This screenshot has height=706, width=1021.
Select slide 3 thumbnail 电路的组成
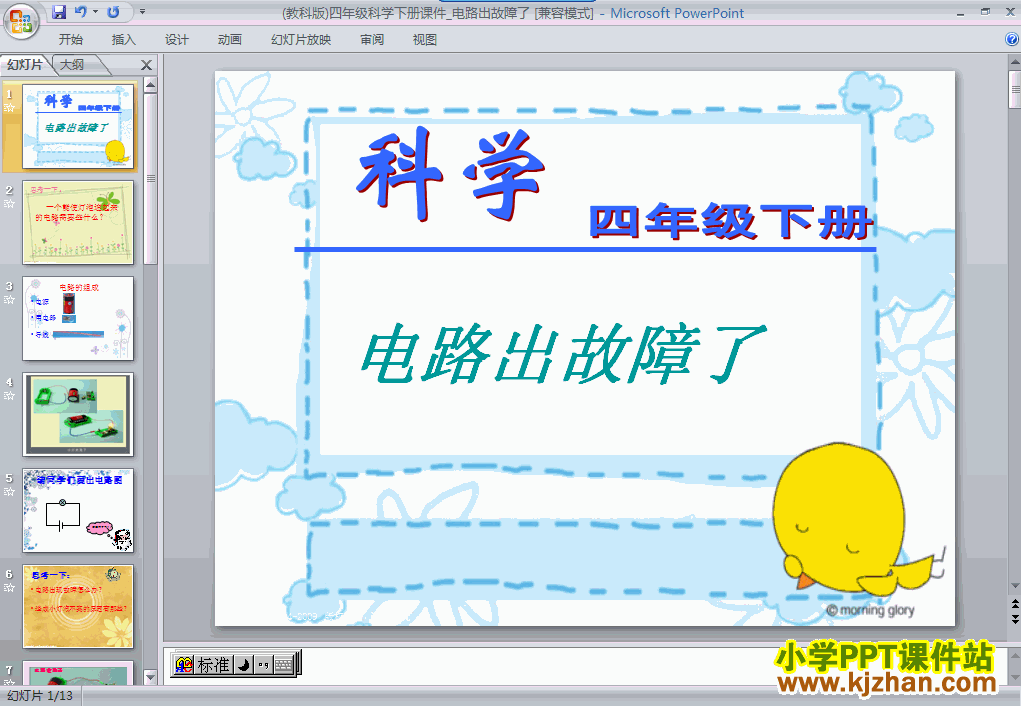pyautogui.click(x=78, y=318)
